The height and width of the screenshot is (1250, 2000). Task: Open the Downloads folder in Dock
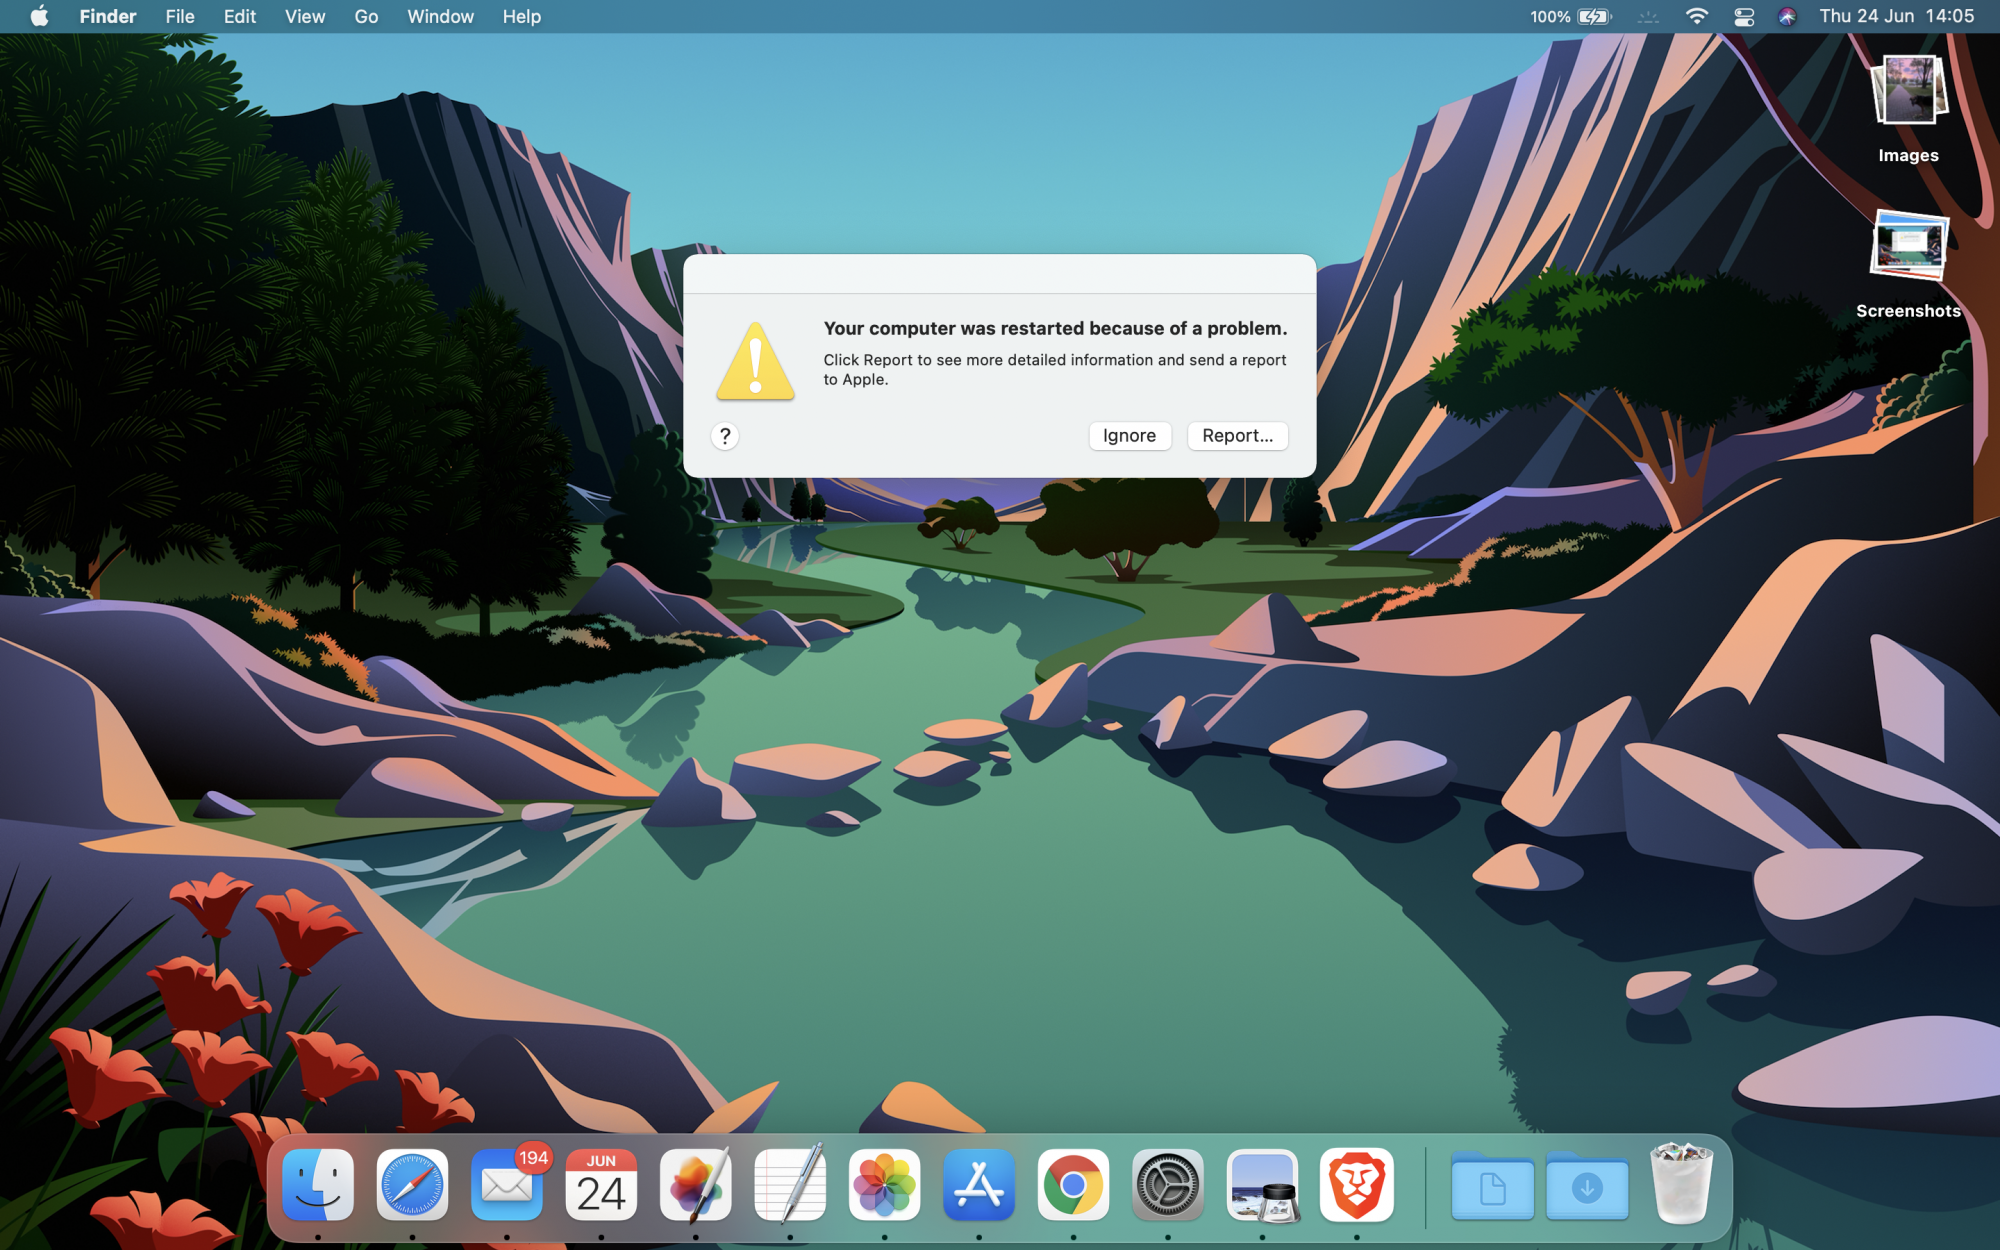(1587, 1186)
